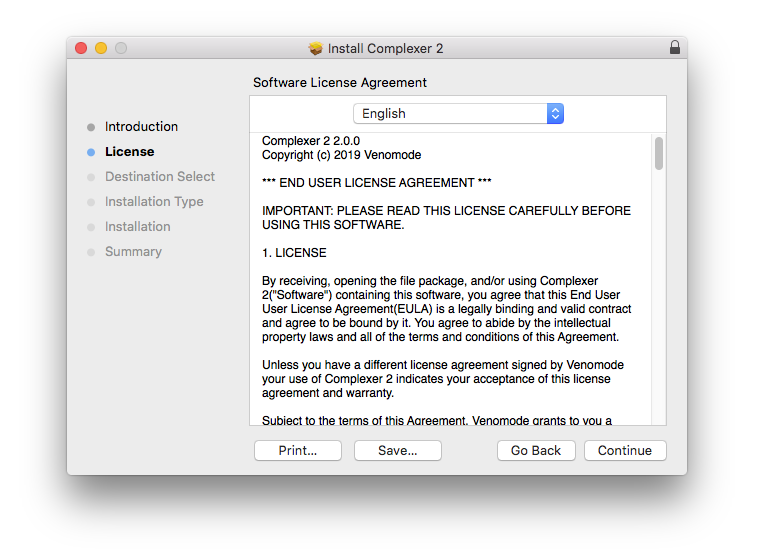Image resolution: width=758 pixels, height=552 pixels.
Task: Click the blue arrows on language selector
Action: click(555, 114)
